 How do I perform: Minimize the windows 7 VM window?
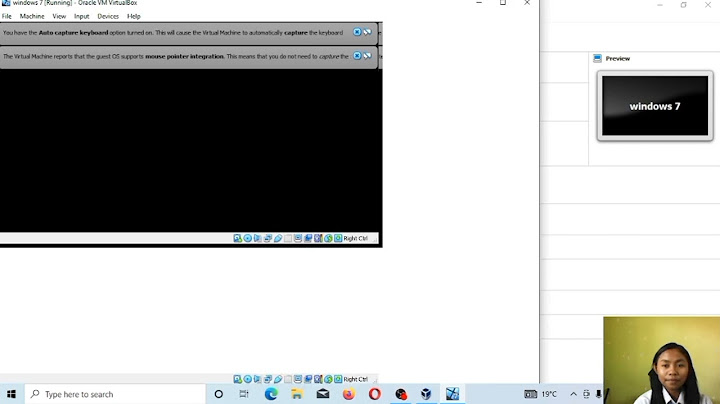(x=479, y=3)
